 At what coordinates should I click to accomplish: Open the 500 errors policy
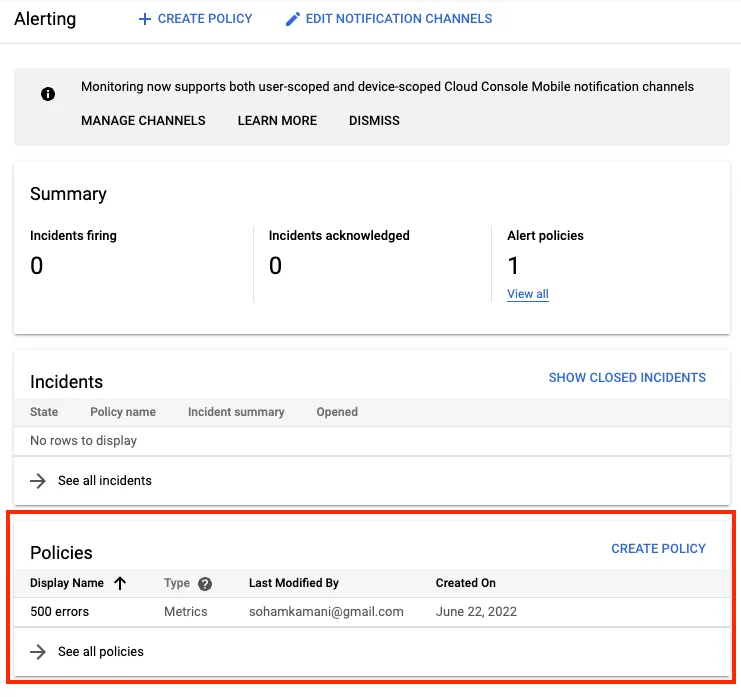click(x=58, y=612)
